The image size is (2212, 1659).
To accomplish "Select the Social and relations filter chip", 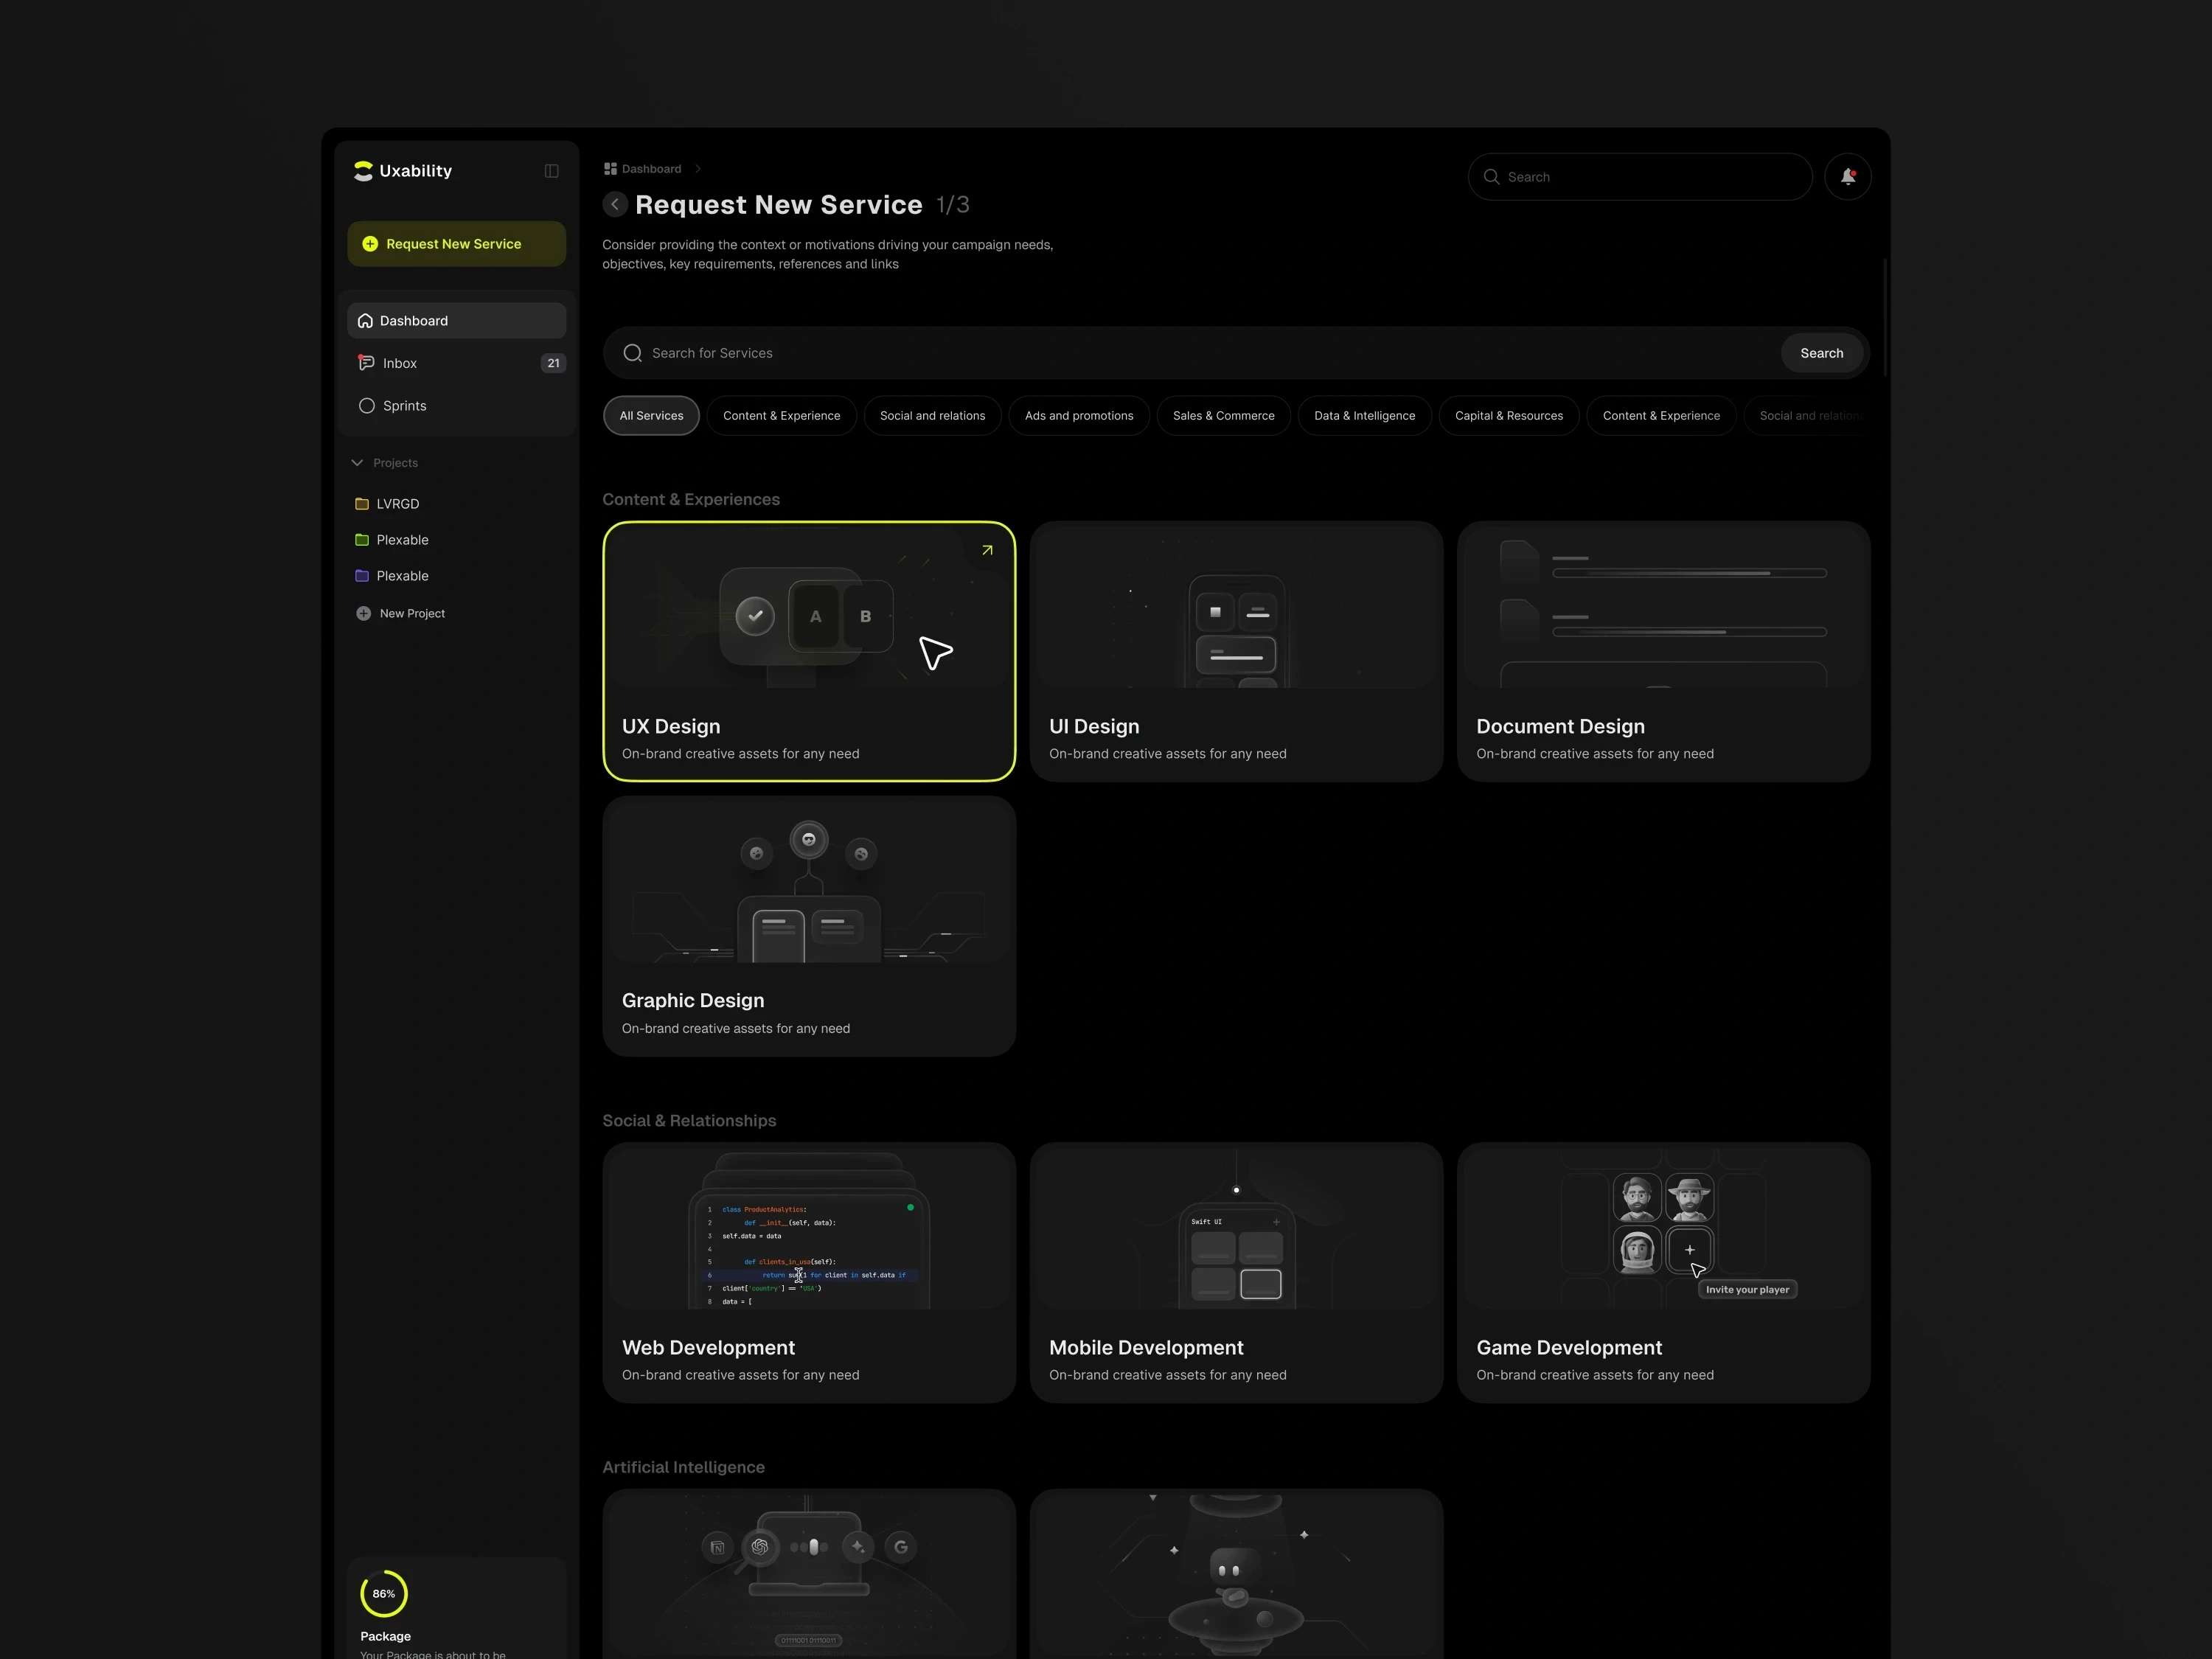I will [932, 416].
